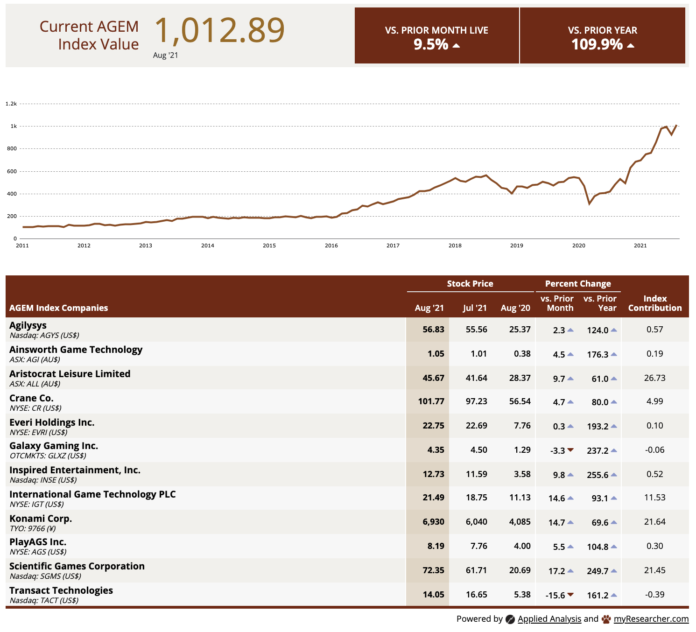This screenshot has width=696, height=632.
Task: Click Galaxy Gaming's red down arrow at -3.3
Action: tap(570, 450)
